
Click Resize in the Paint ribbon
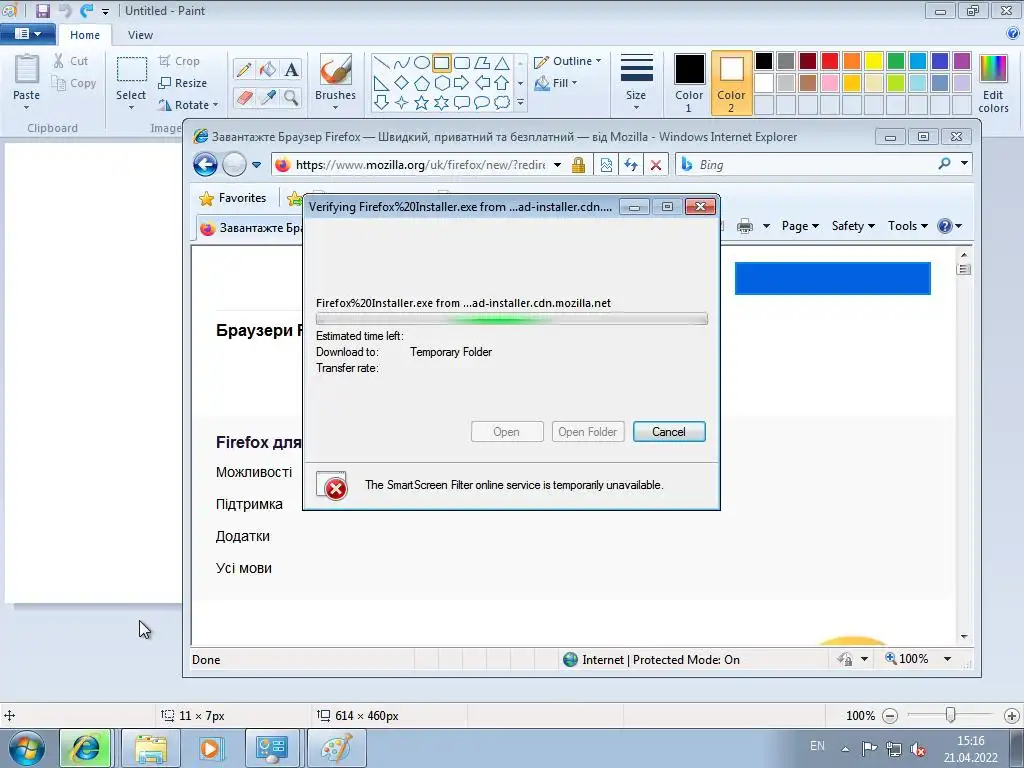(x=183, y=83)
